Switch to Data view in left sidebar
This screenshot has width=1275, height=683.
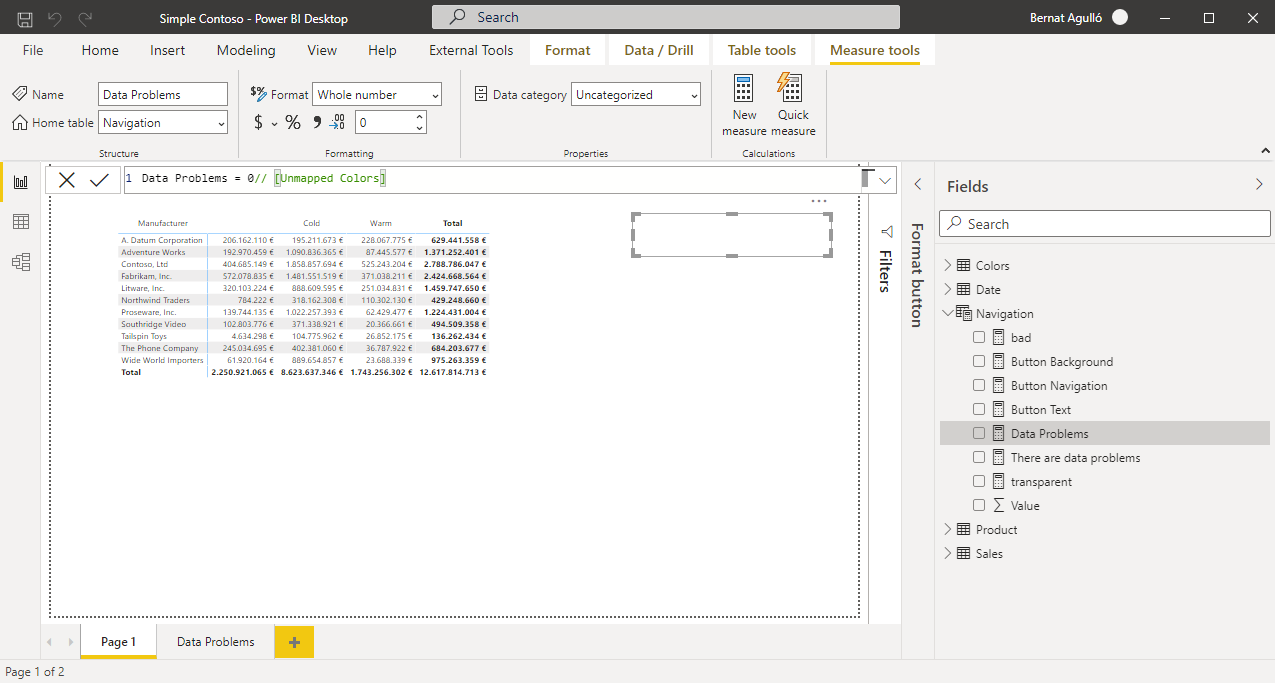(x=20, y=222)
